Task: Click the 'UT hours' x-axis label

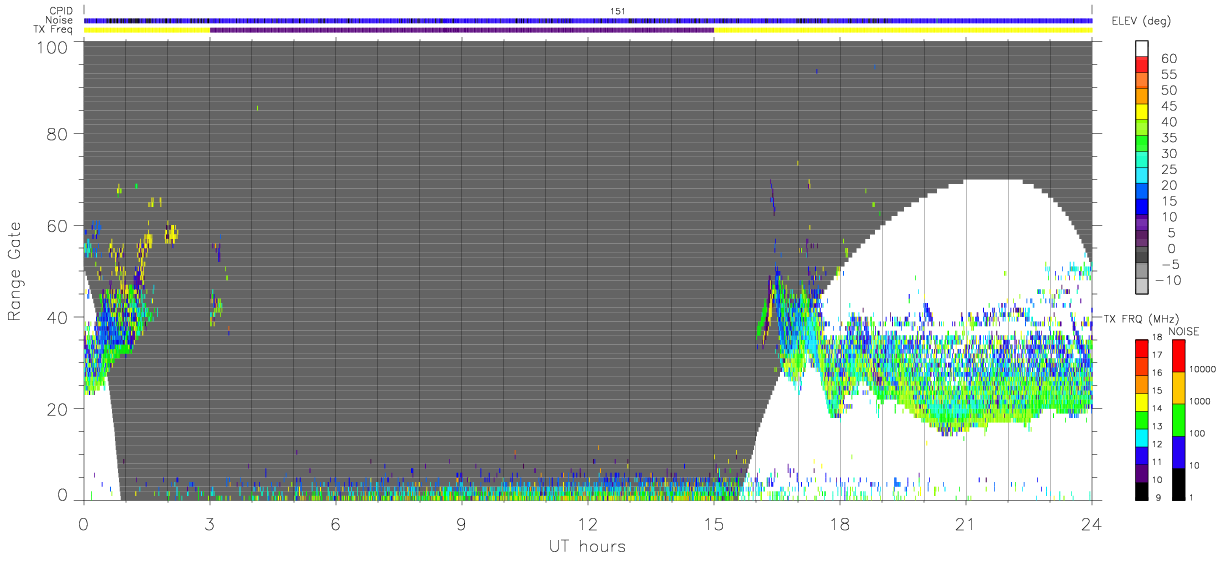Action: pyautogui.click(x=587, y=546)
